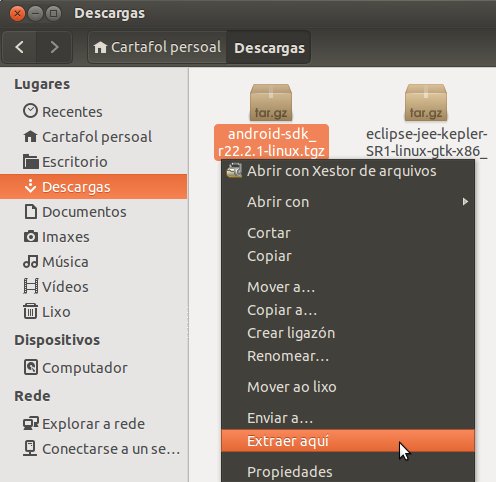This screenshot has width=496, height=482.
Task: Select file name eclipse-jee-kepler-SR1-linux-gtk-x86_
Action: [427, 142]
